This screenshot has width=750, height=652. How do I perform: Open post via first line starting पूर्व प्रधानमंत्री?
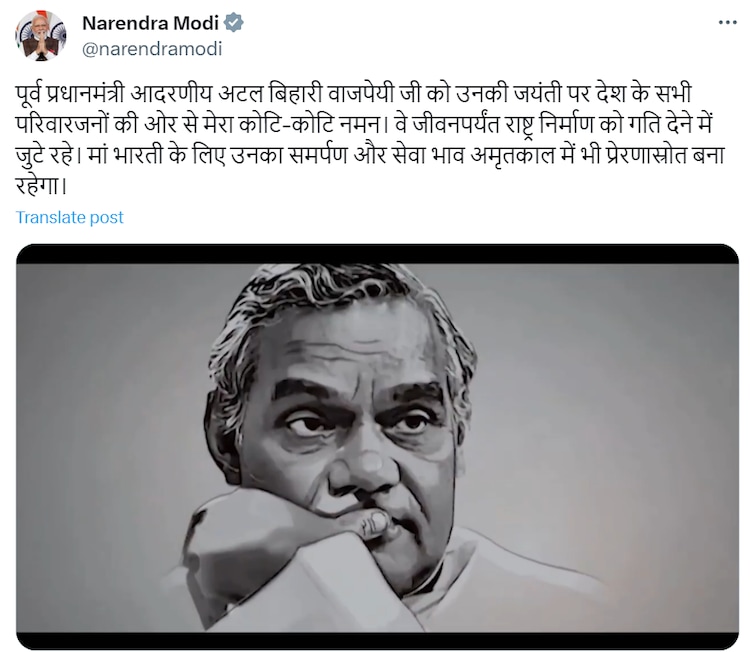pos(354,94)
